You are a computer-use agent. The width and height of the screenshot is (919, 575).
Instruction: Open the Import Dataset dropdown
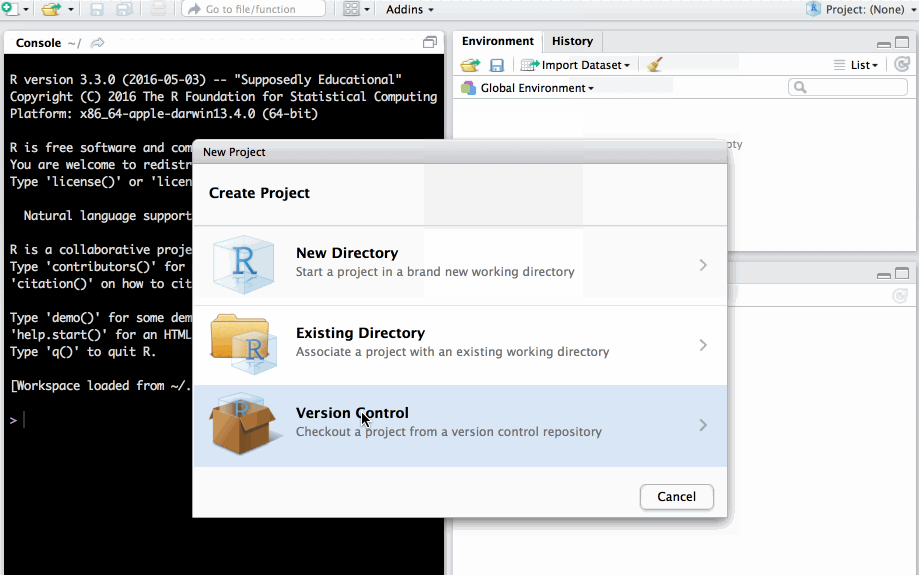point(576,65)
